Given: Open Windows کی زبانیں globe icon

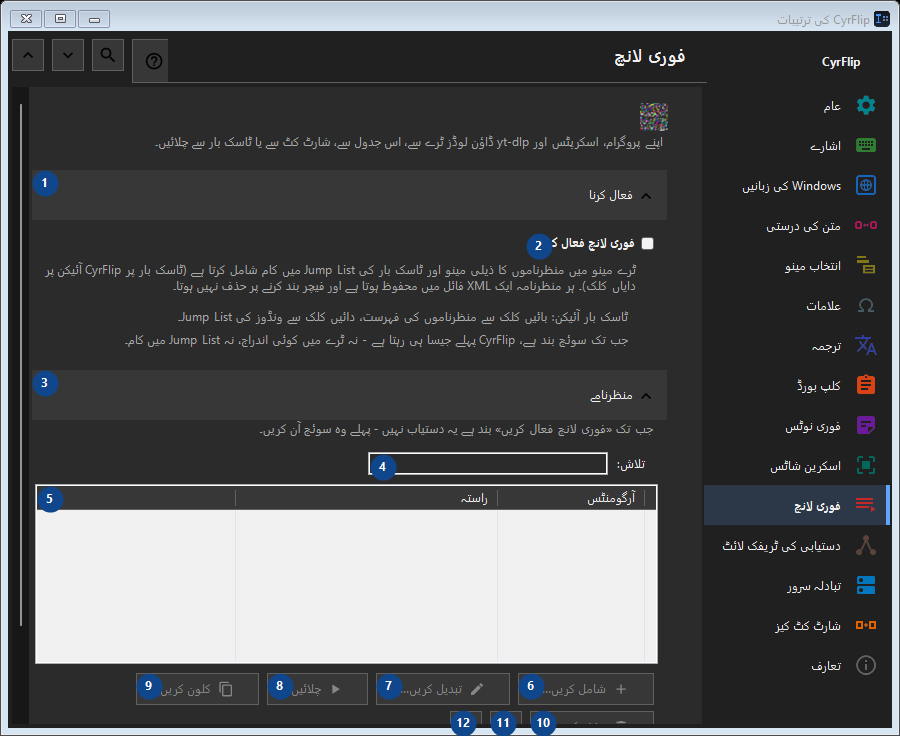Looking at the screenshot, I should tap(866, 185).
